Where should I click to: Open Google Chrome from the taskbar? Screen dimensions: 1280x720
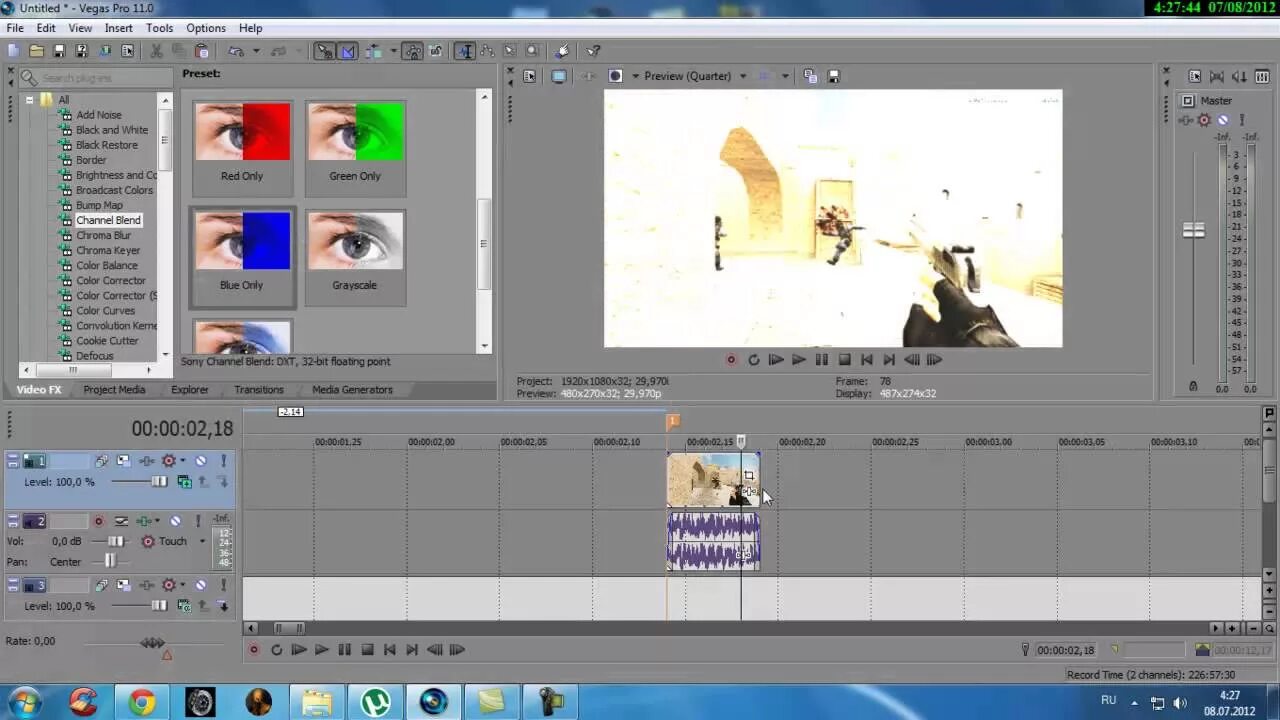pyautogui.click(x=141, y=702)
